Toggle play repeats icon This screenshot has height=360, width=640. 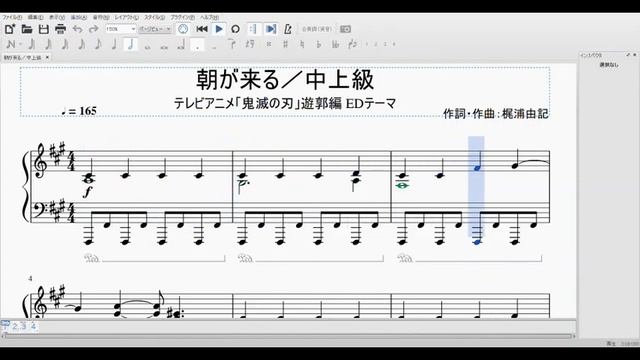[x=253, y=29]
